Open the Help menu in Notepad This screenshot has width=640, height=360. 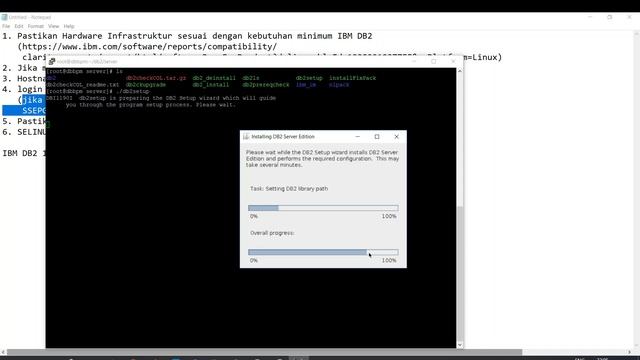[69, 26]
